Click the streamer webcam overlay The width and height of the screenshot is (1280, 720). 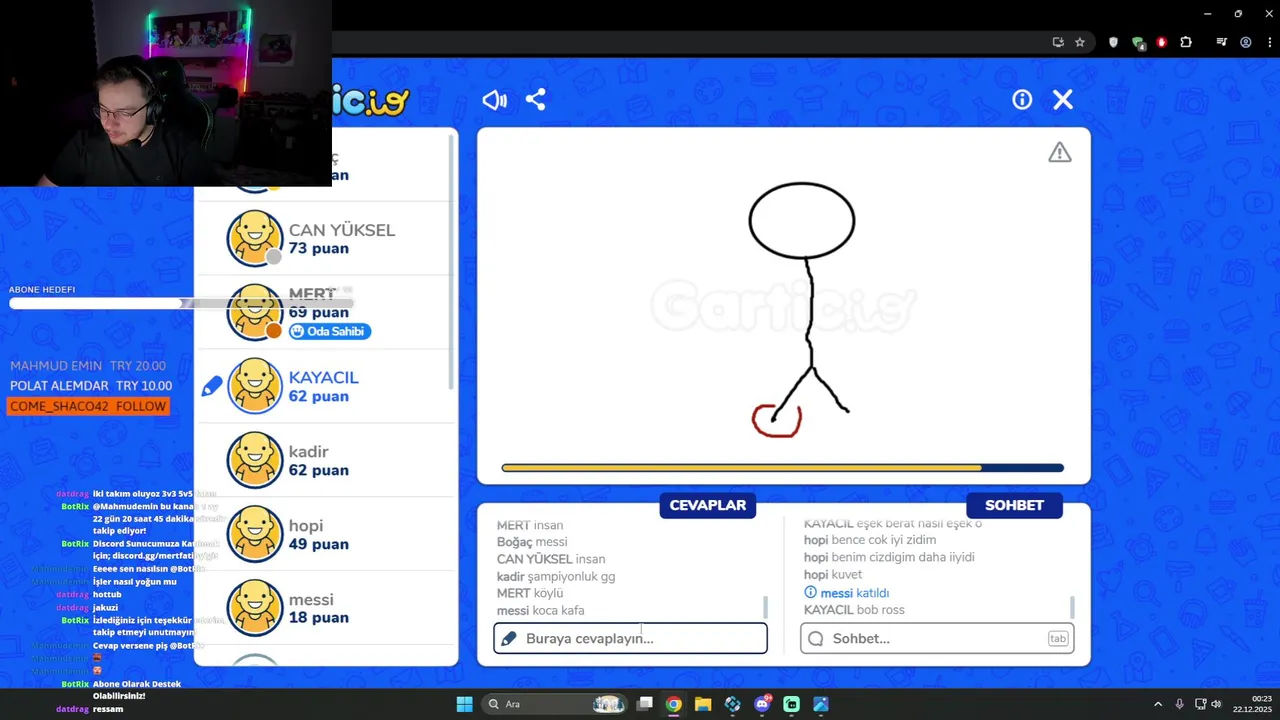coord(166,93)
